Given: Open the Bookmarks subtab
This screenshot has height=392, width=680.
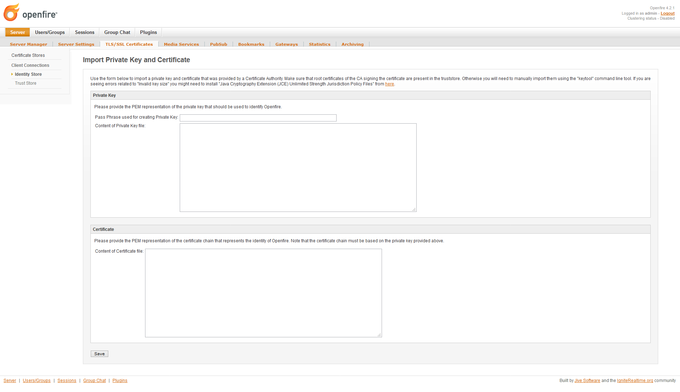Looking at the screenshot, I should coord(251,44).
